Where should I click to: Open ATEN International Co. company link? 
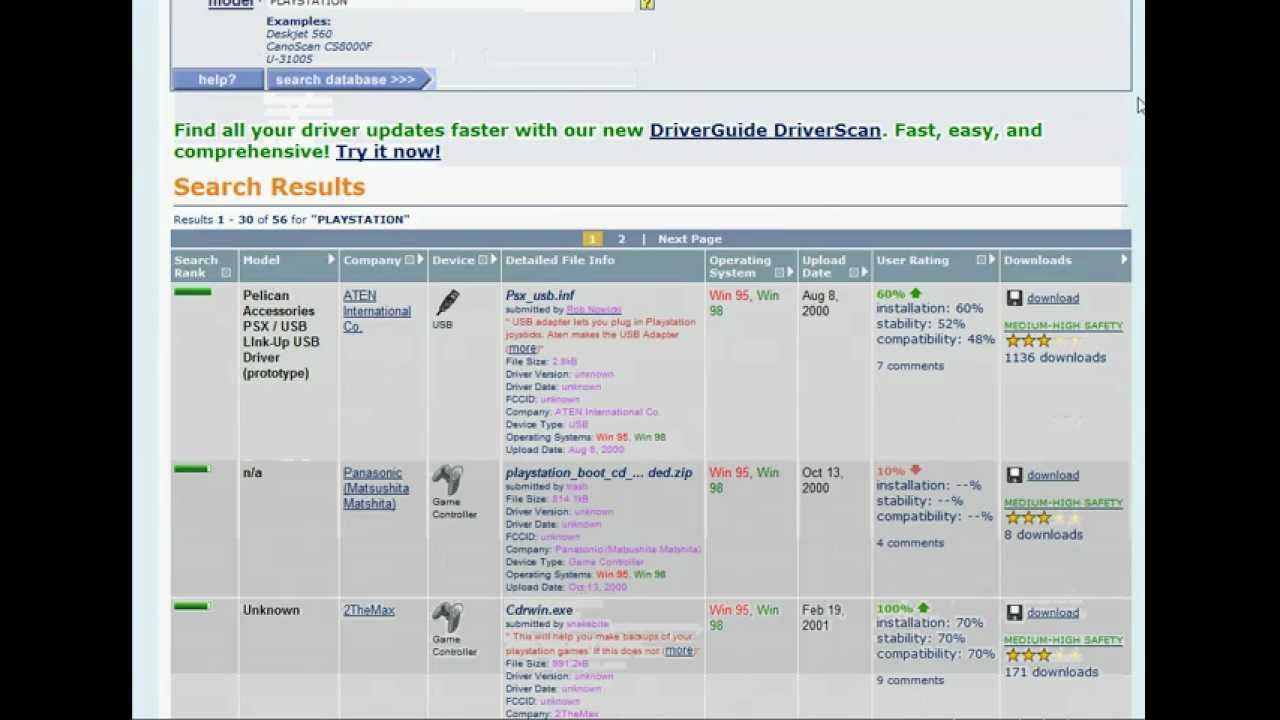click(x=377, y=311)
